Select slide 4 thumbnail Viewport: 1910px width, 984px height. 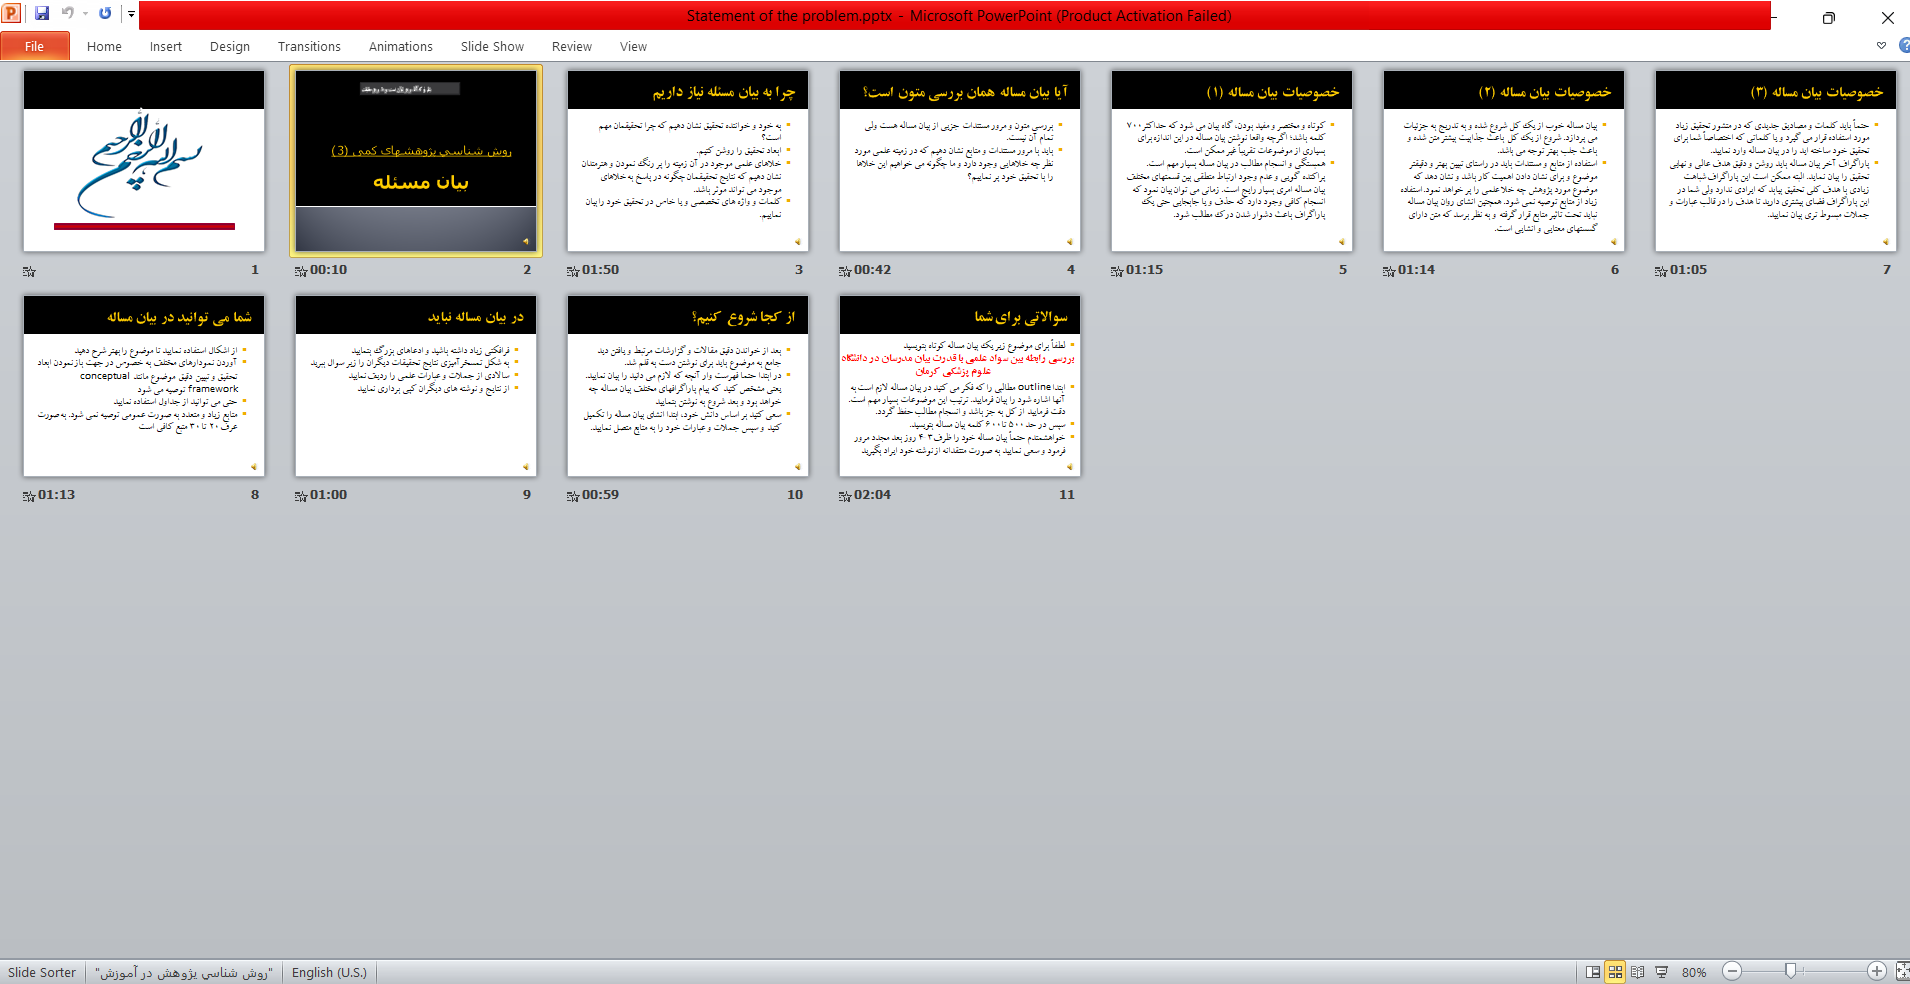pos(960,160)
